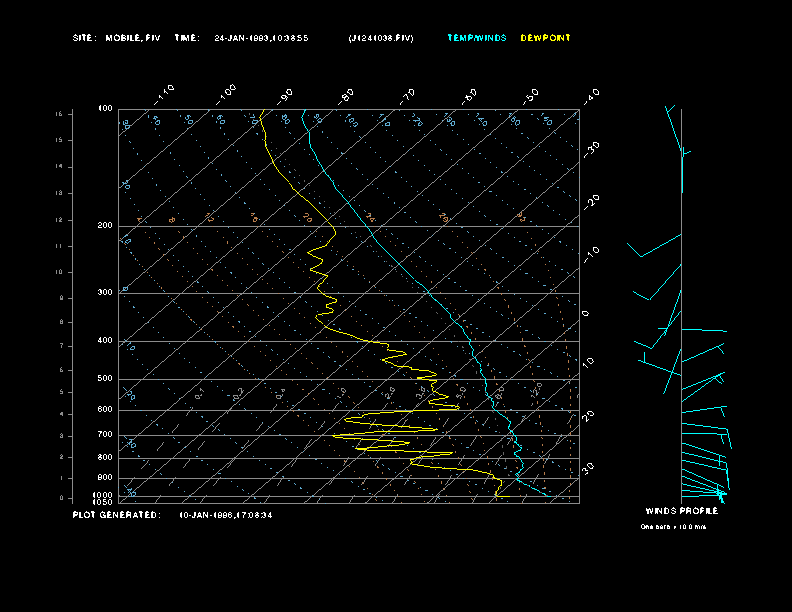The image size is (792, 612).
Task: Click the 8 km altitude scale label
Action: (x=62, y=322)
